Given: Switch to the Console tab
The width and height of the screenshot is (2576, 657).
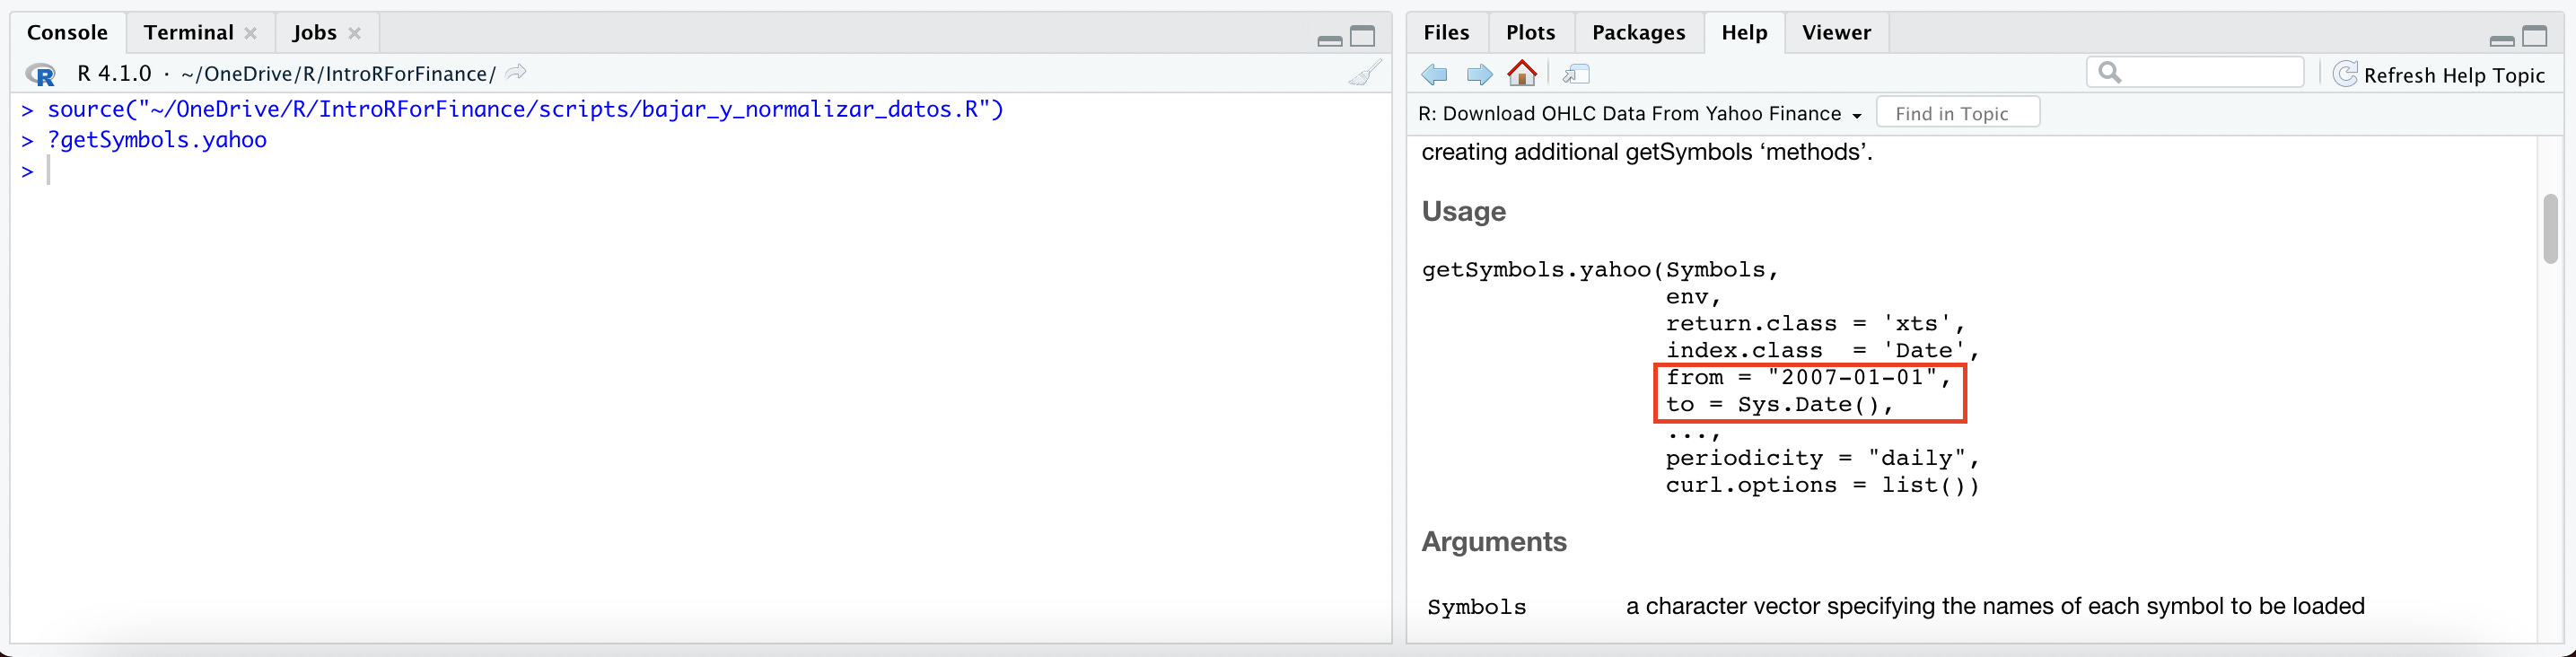Looking at the screenshot, I should [x=67, y=33].
